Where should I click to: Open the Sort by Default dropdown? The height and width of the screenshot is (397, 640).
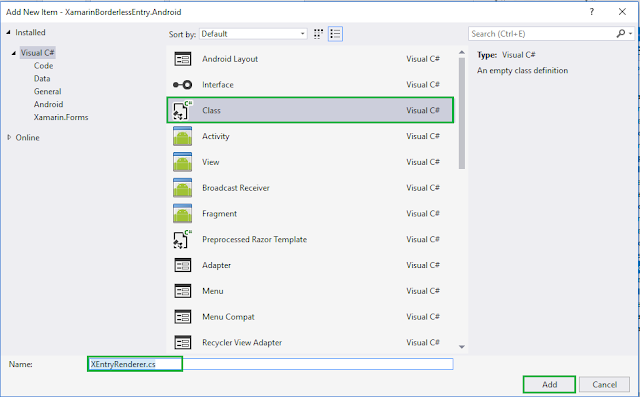[253, 34]
